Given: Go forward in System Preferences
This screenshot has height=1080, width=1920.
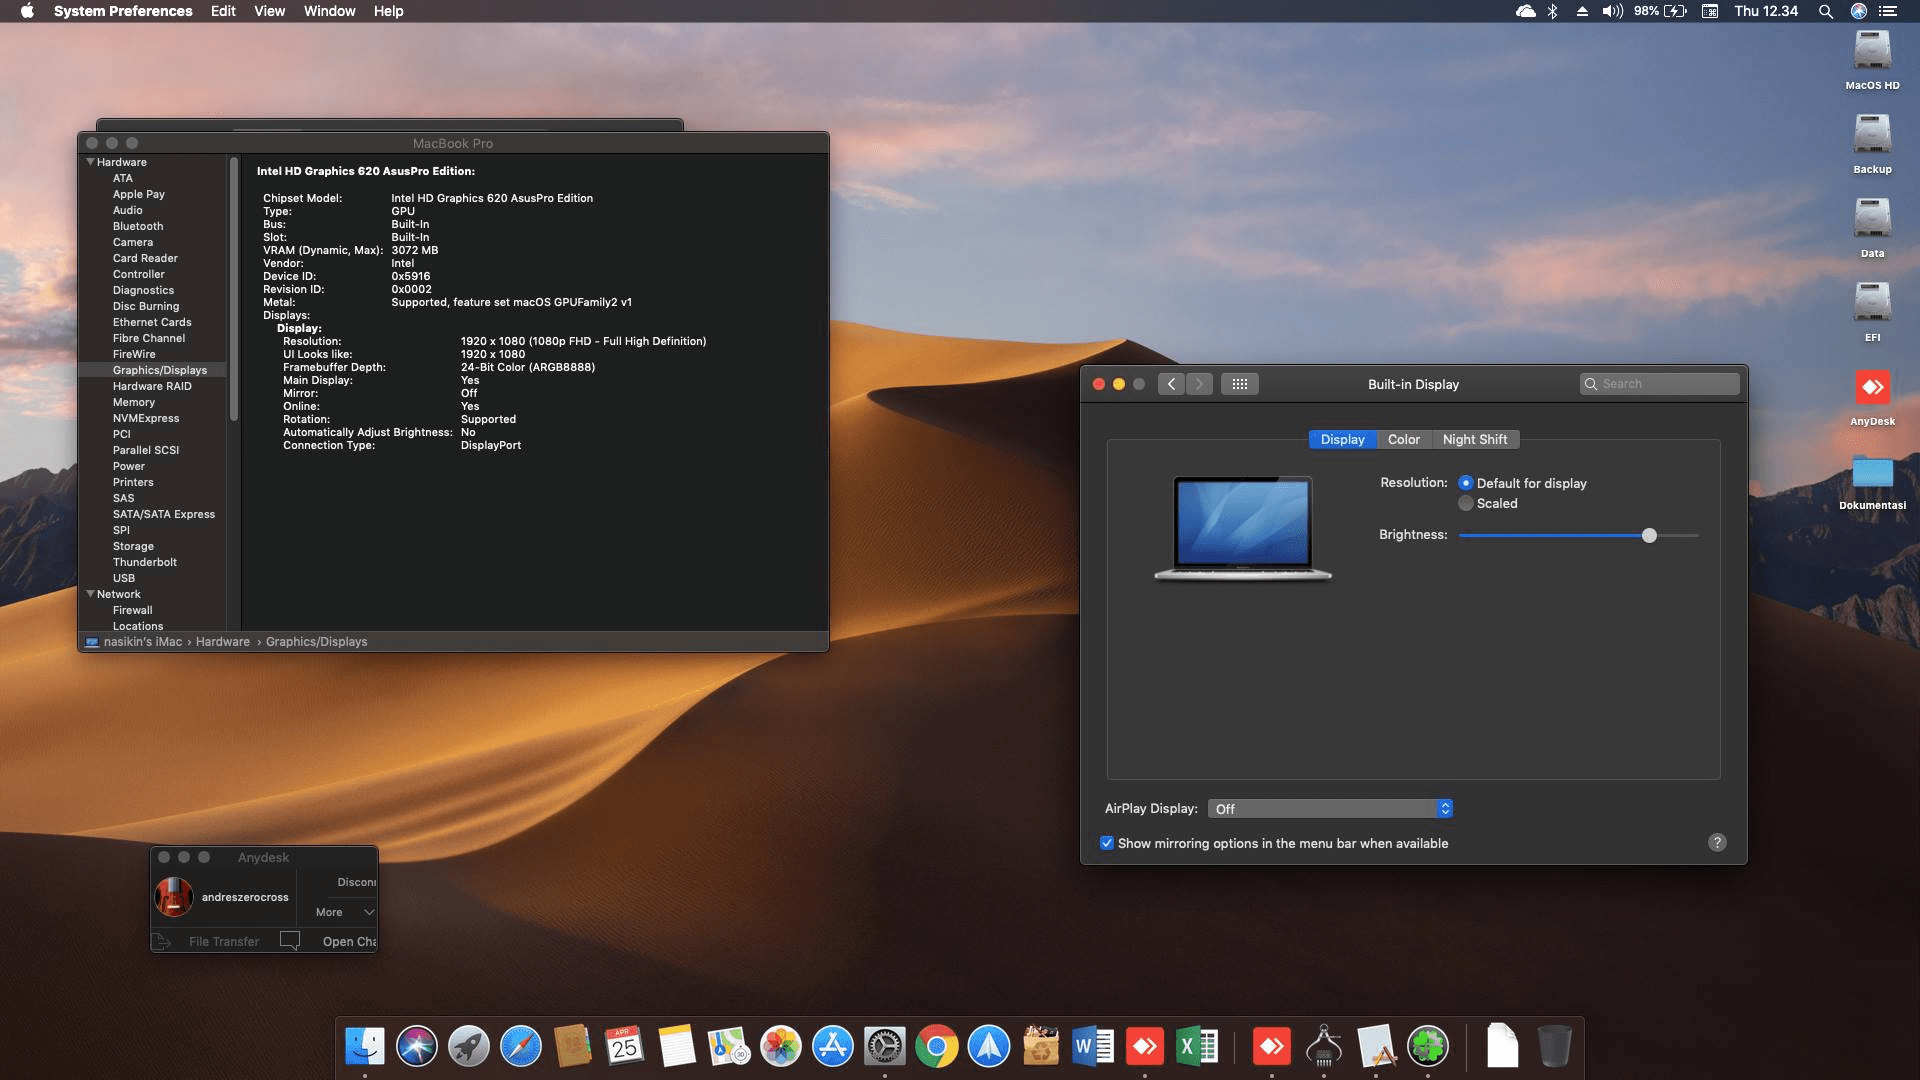Looking at the screenshot, I should [1199, 384].
